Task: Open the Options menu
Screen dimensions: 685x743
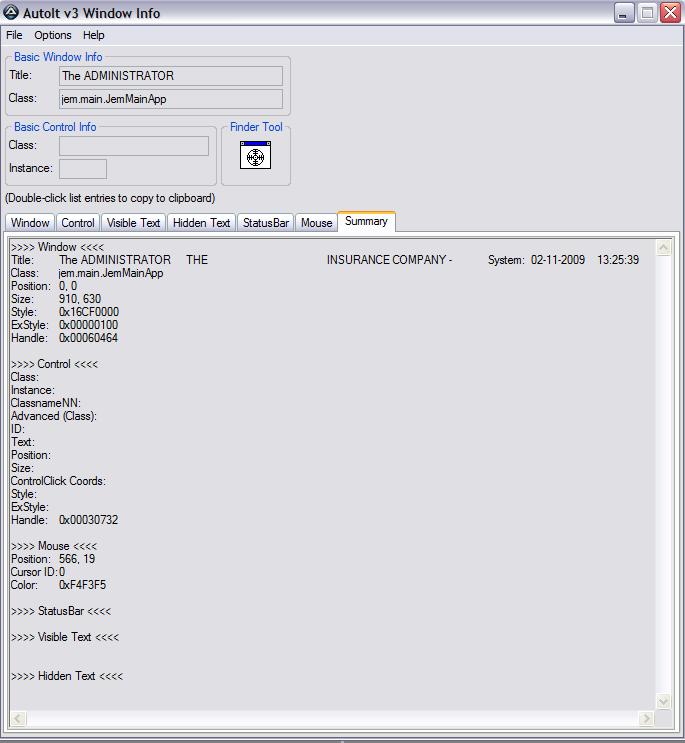Action: click(53, 35)
